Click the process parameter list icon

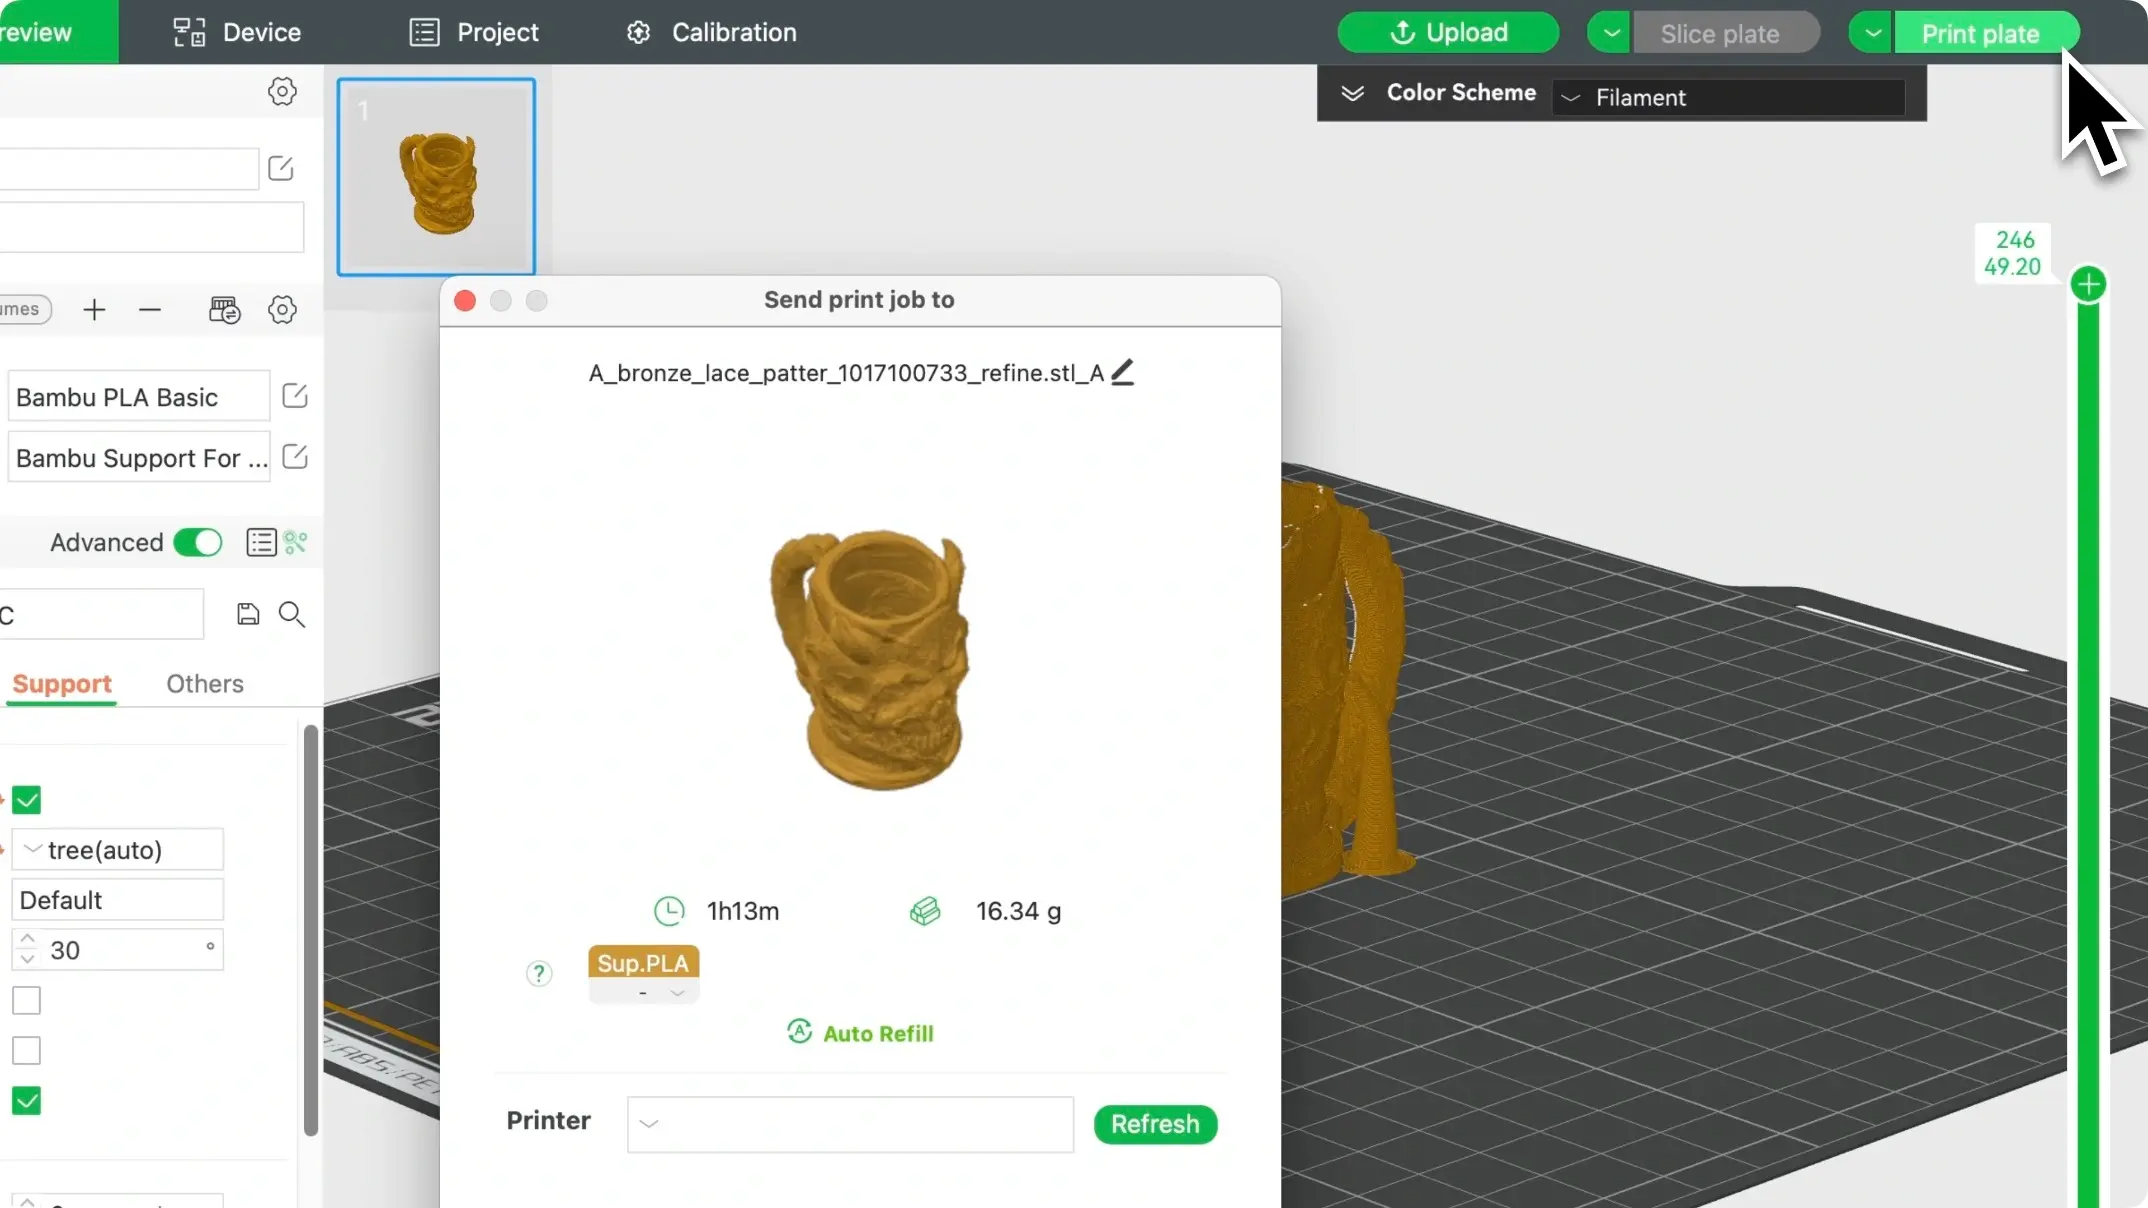260,542
